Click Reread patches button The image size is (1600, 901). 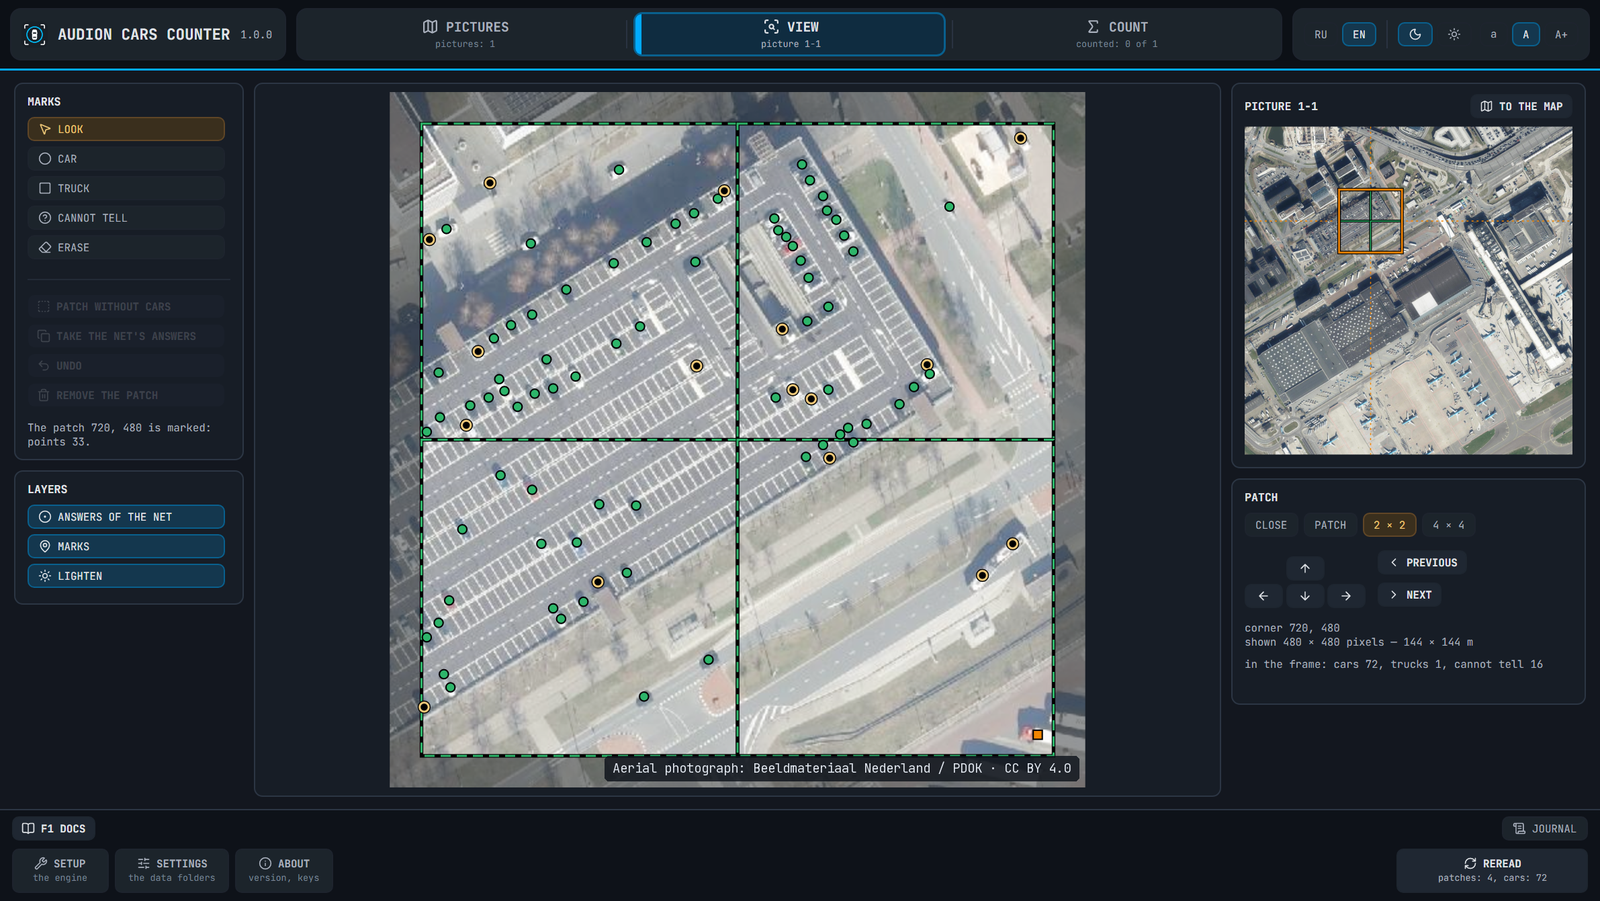click(x=1492, y=870)
